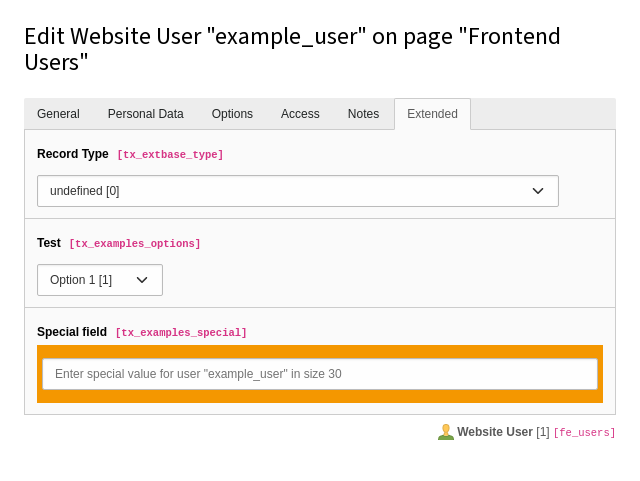640x481 pixels.
Task: Open the Personal Data tab
Action: pyautogui.click(x=145, y=114)
